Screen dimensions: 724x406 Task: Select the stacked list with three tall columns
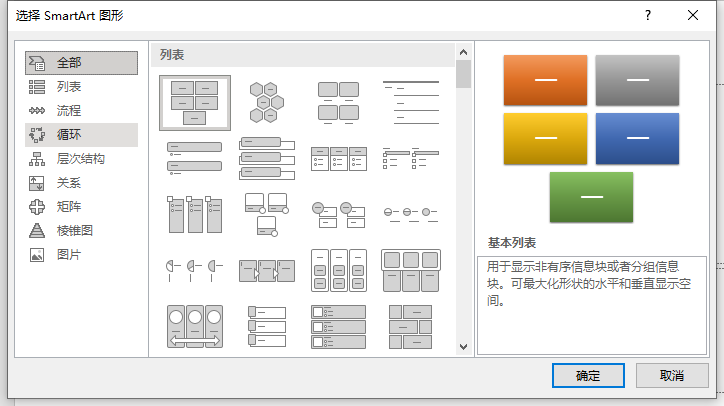194,214
